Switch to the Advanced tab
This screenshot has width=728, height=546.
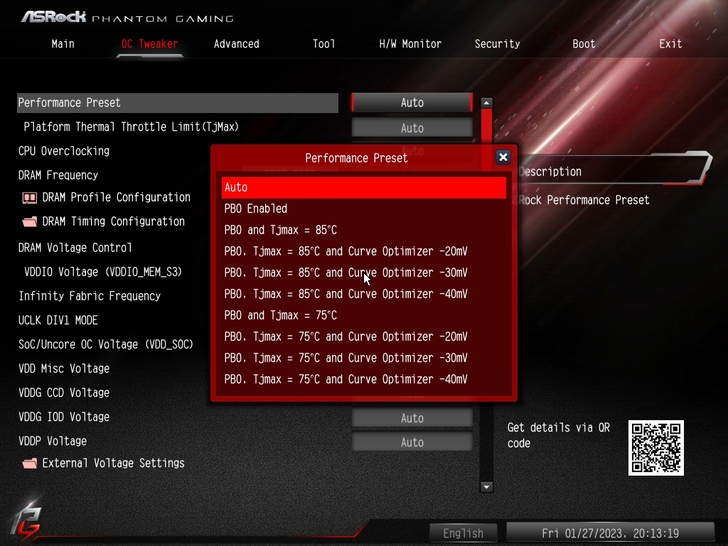point(236,44)
